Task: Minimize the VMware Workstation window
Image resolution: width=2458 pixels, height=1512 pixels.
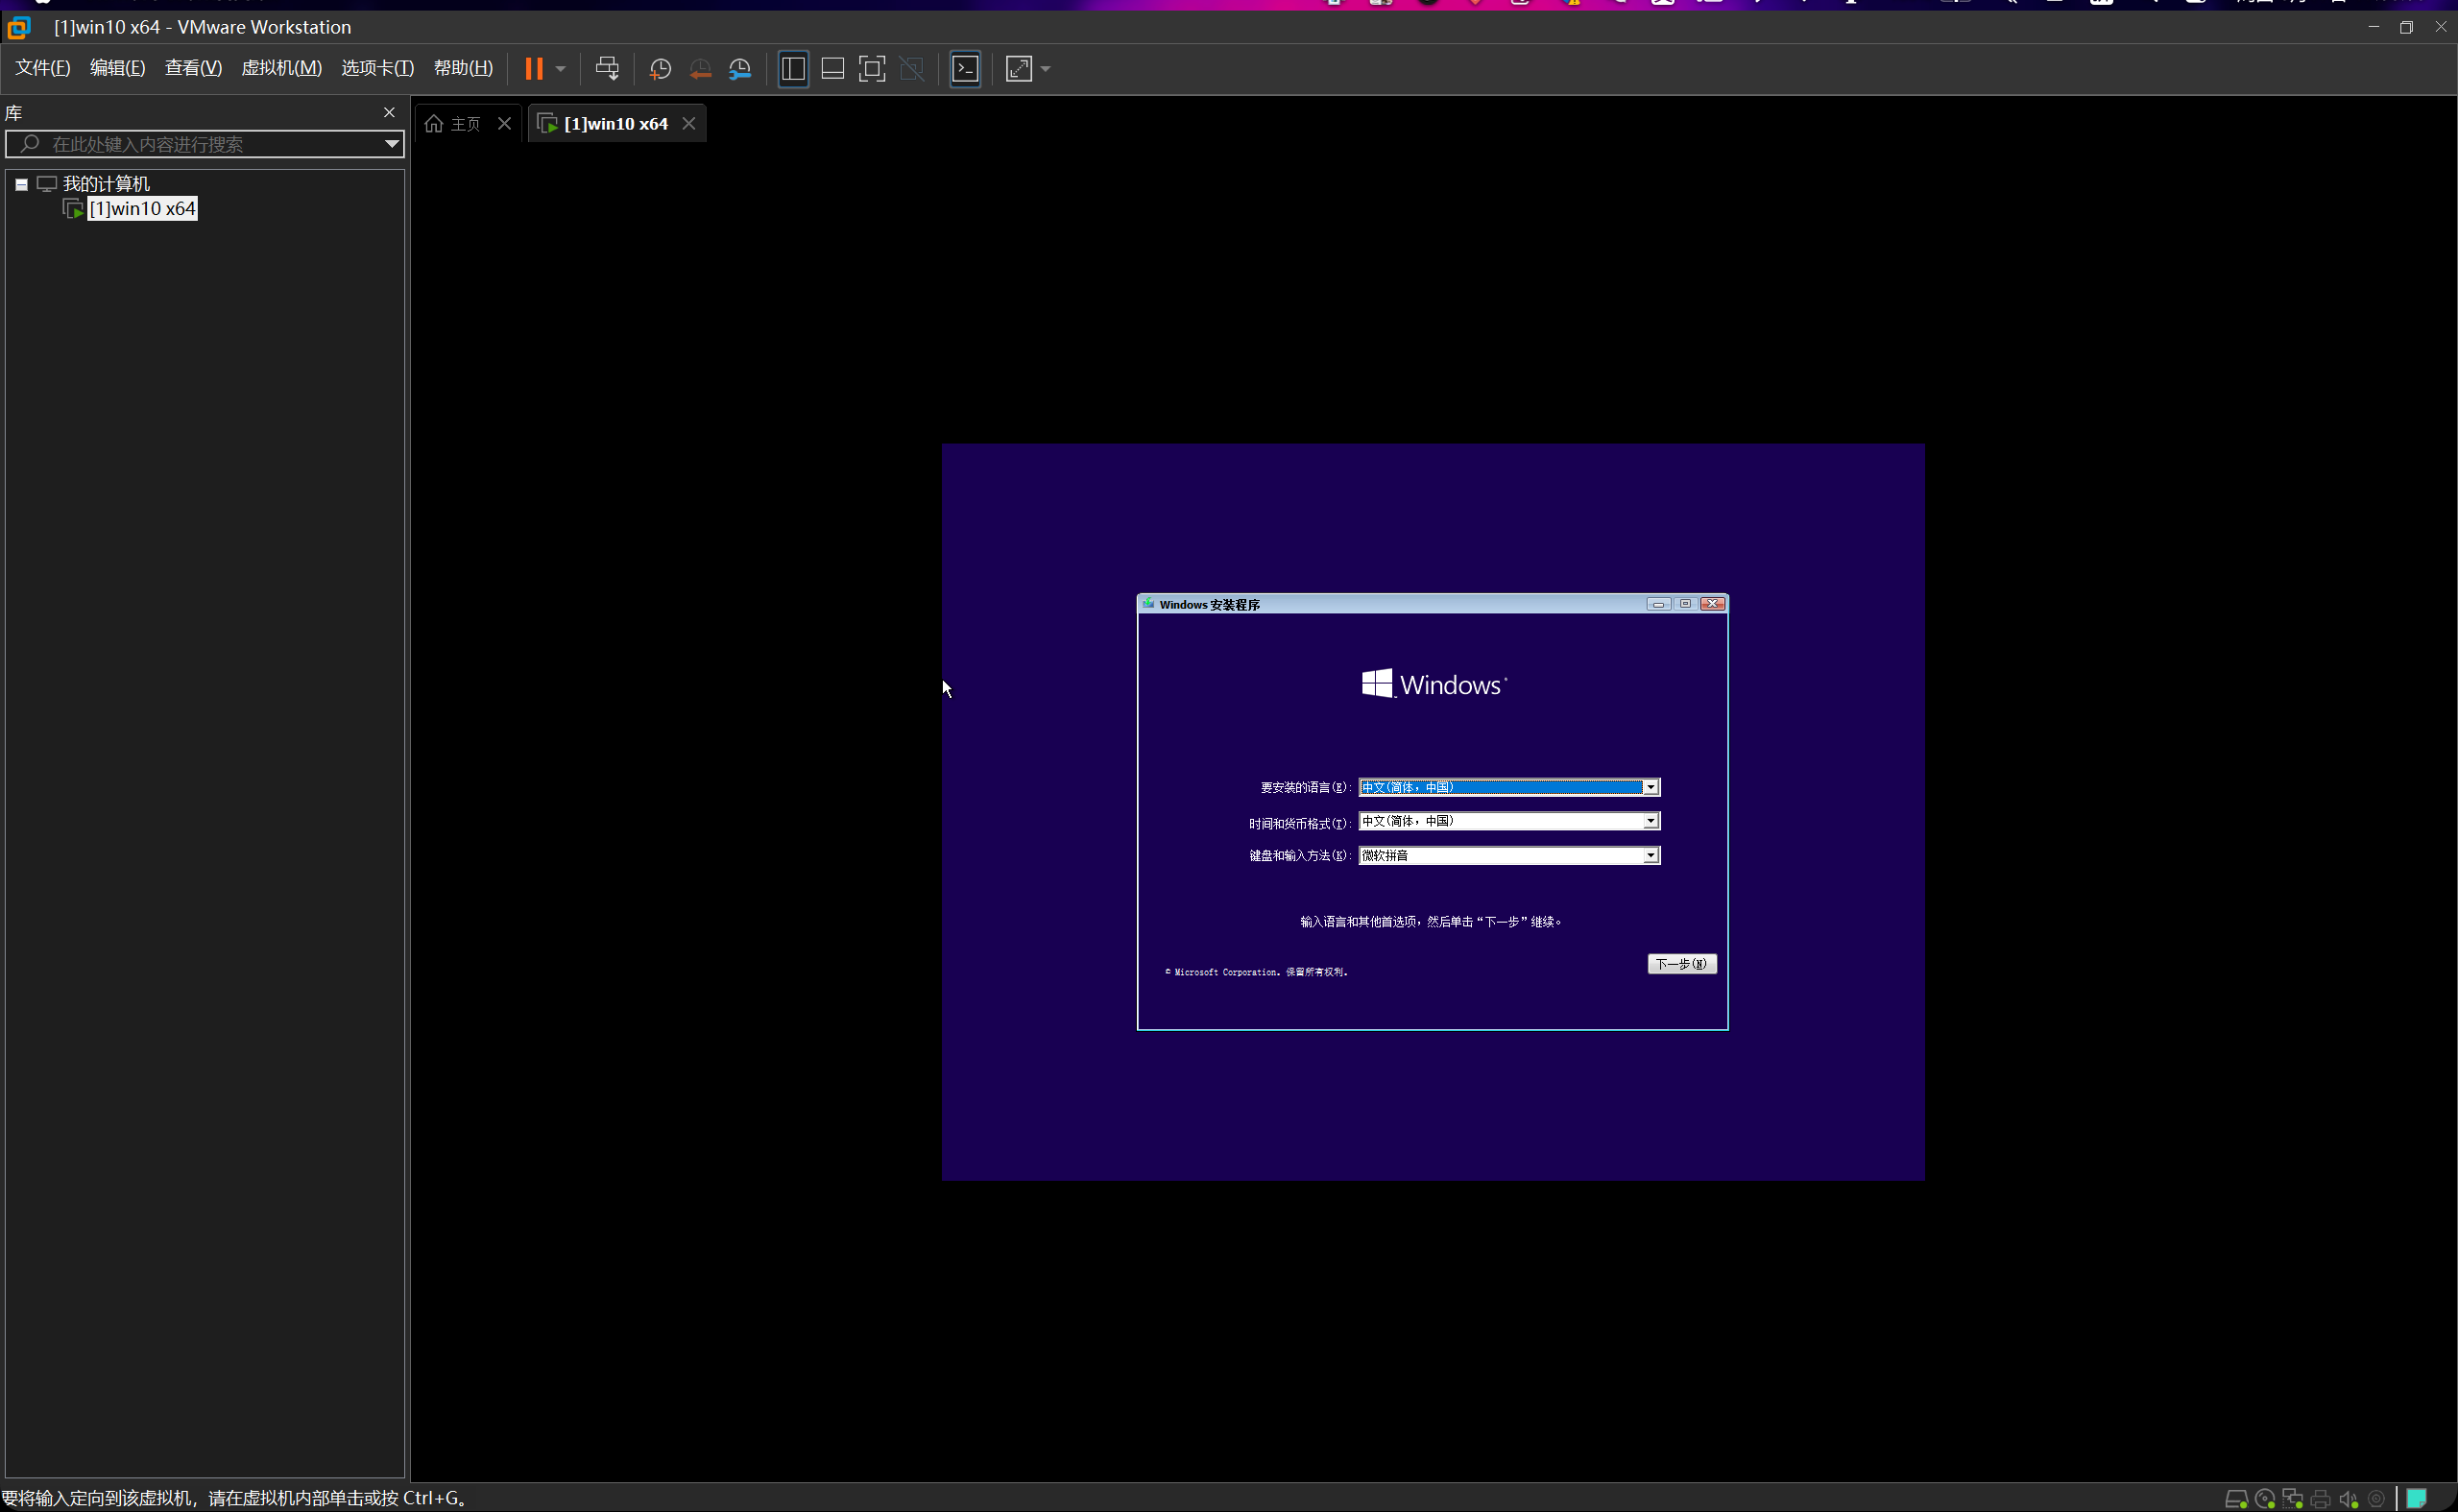Action: [2373, 27]
